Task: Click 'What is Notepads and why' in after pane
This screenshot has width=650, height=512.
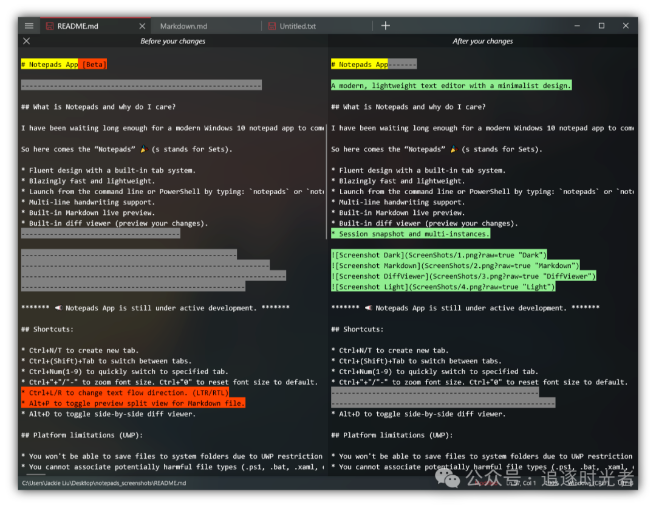Action: click(x=408, y=107)
